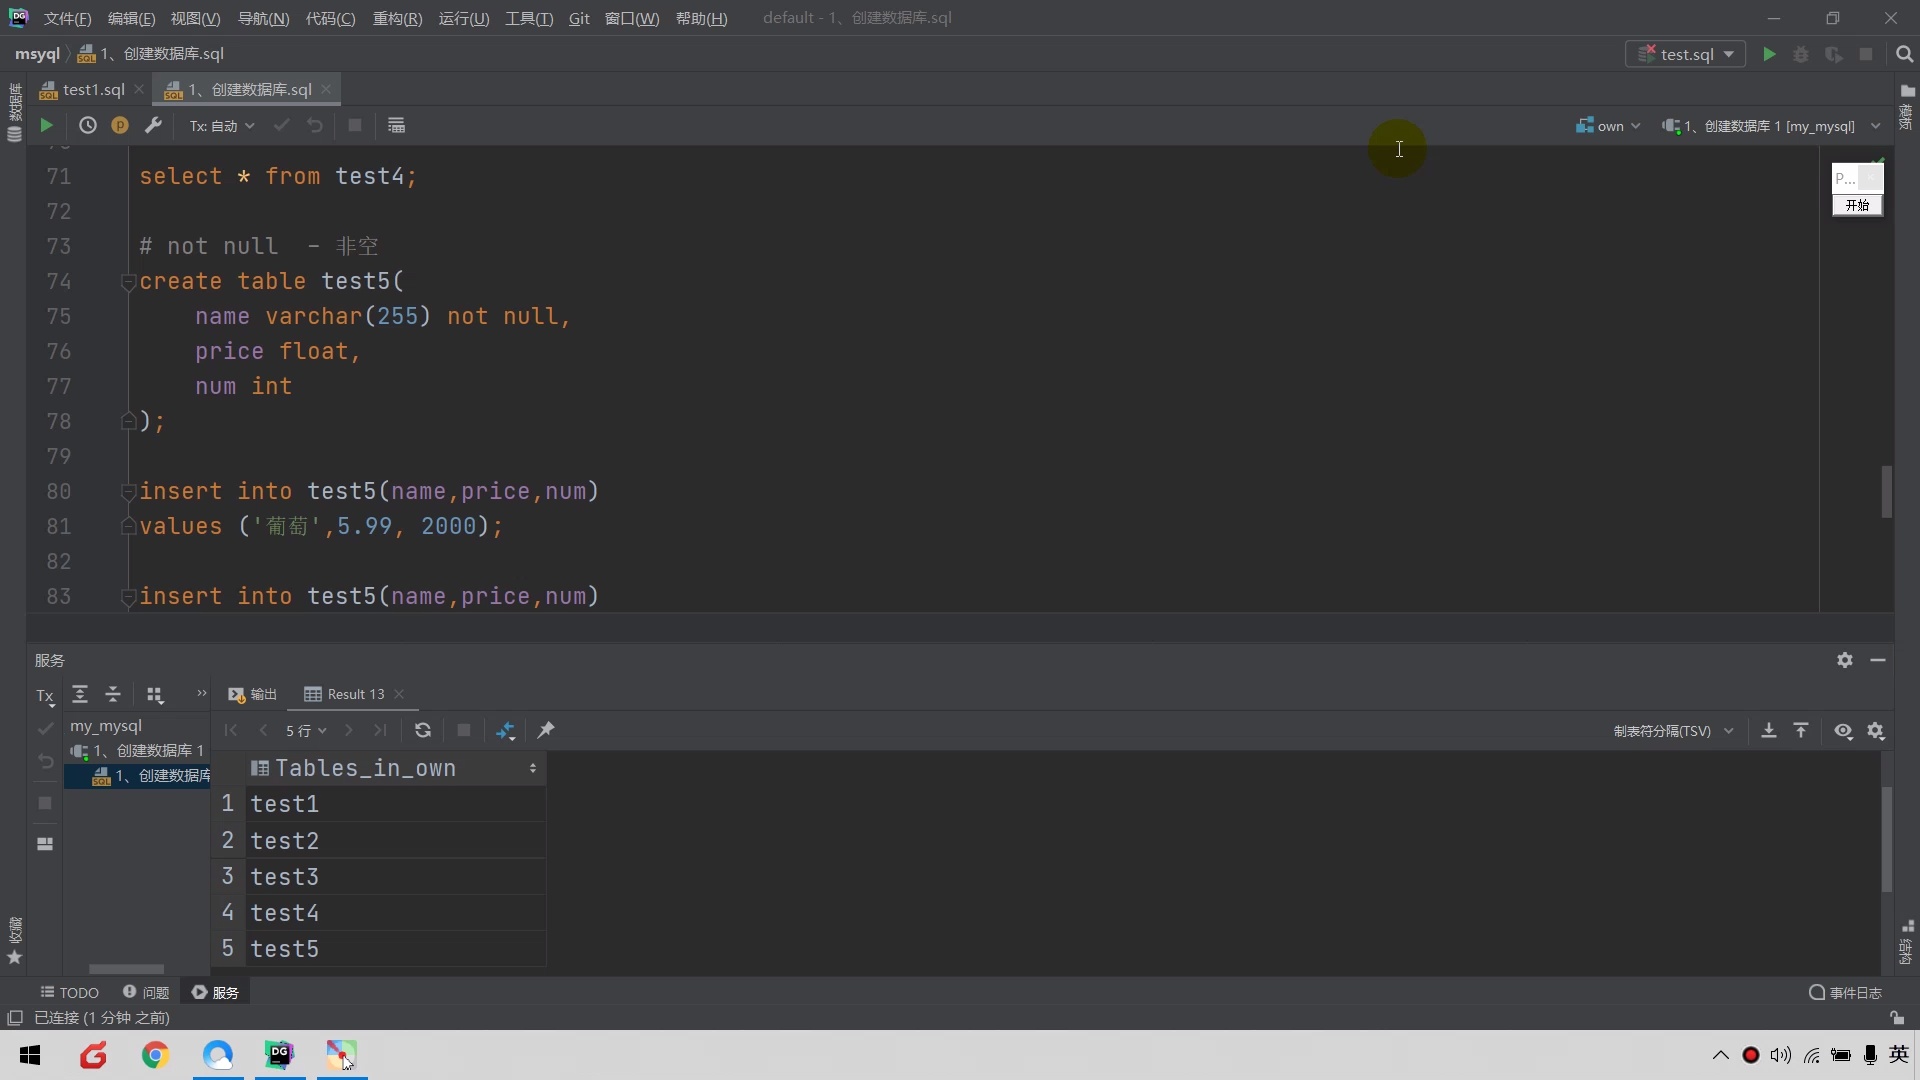The image size is (1920, 1080).
Task: Click the view-as-table in-editor results icon
Action: pos(396,125)
